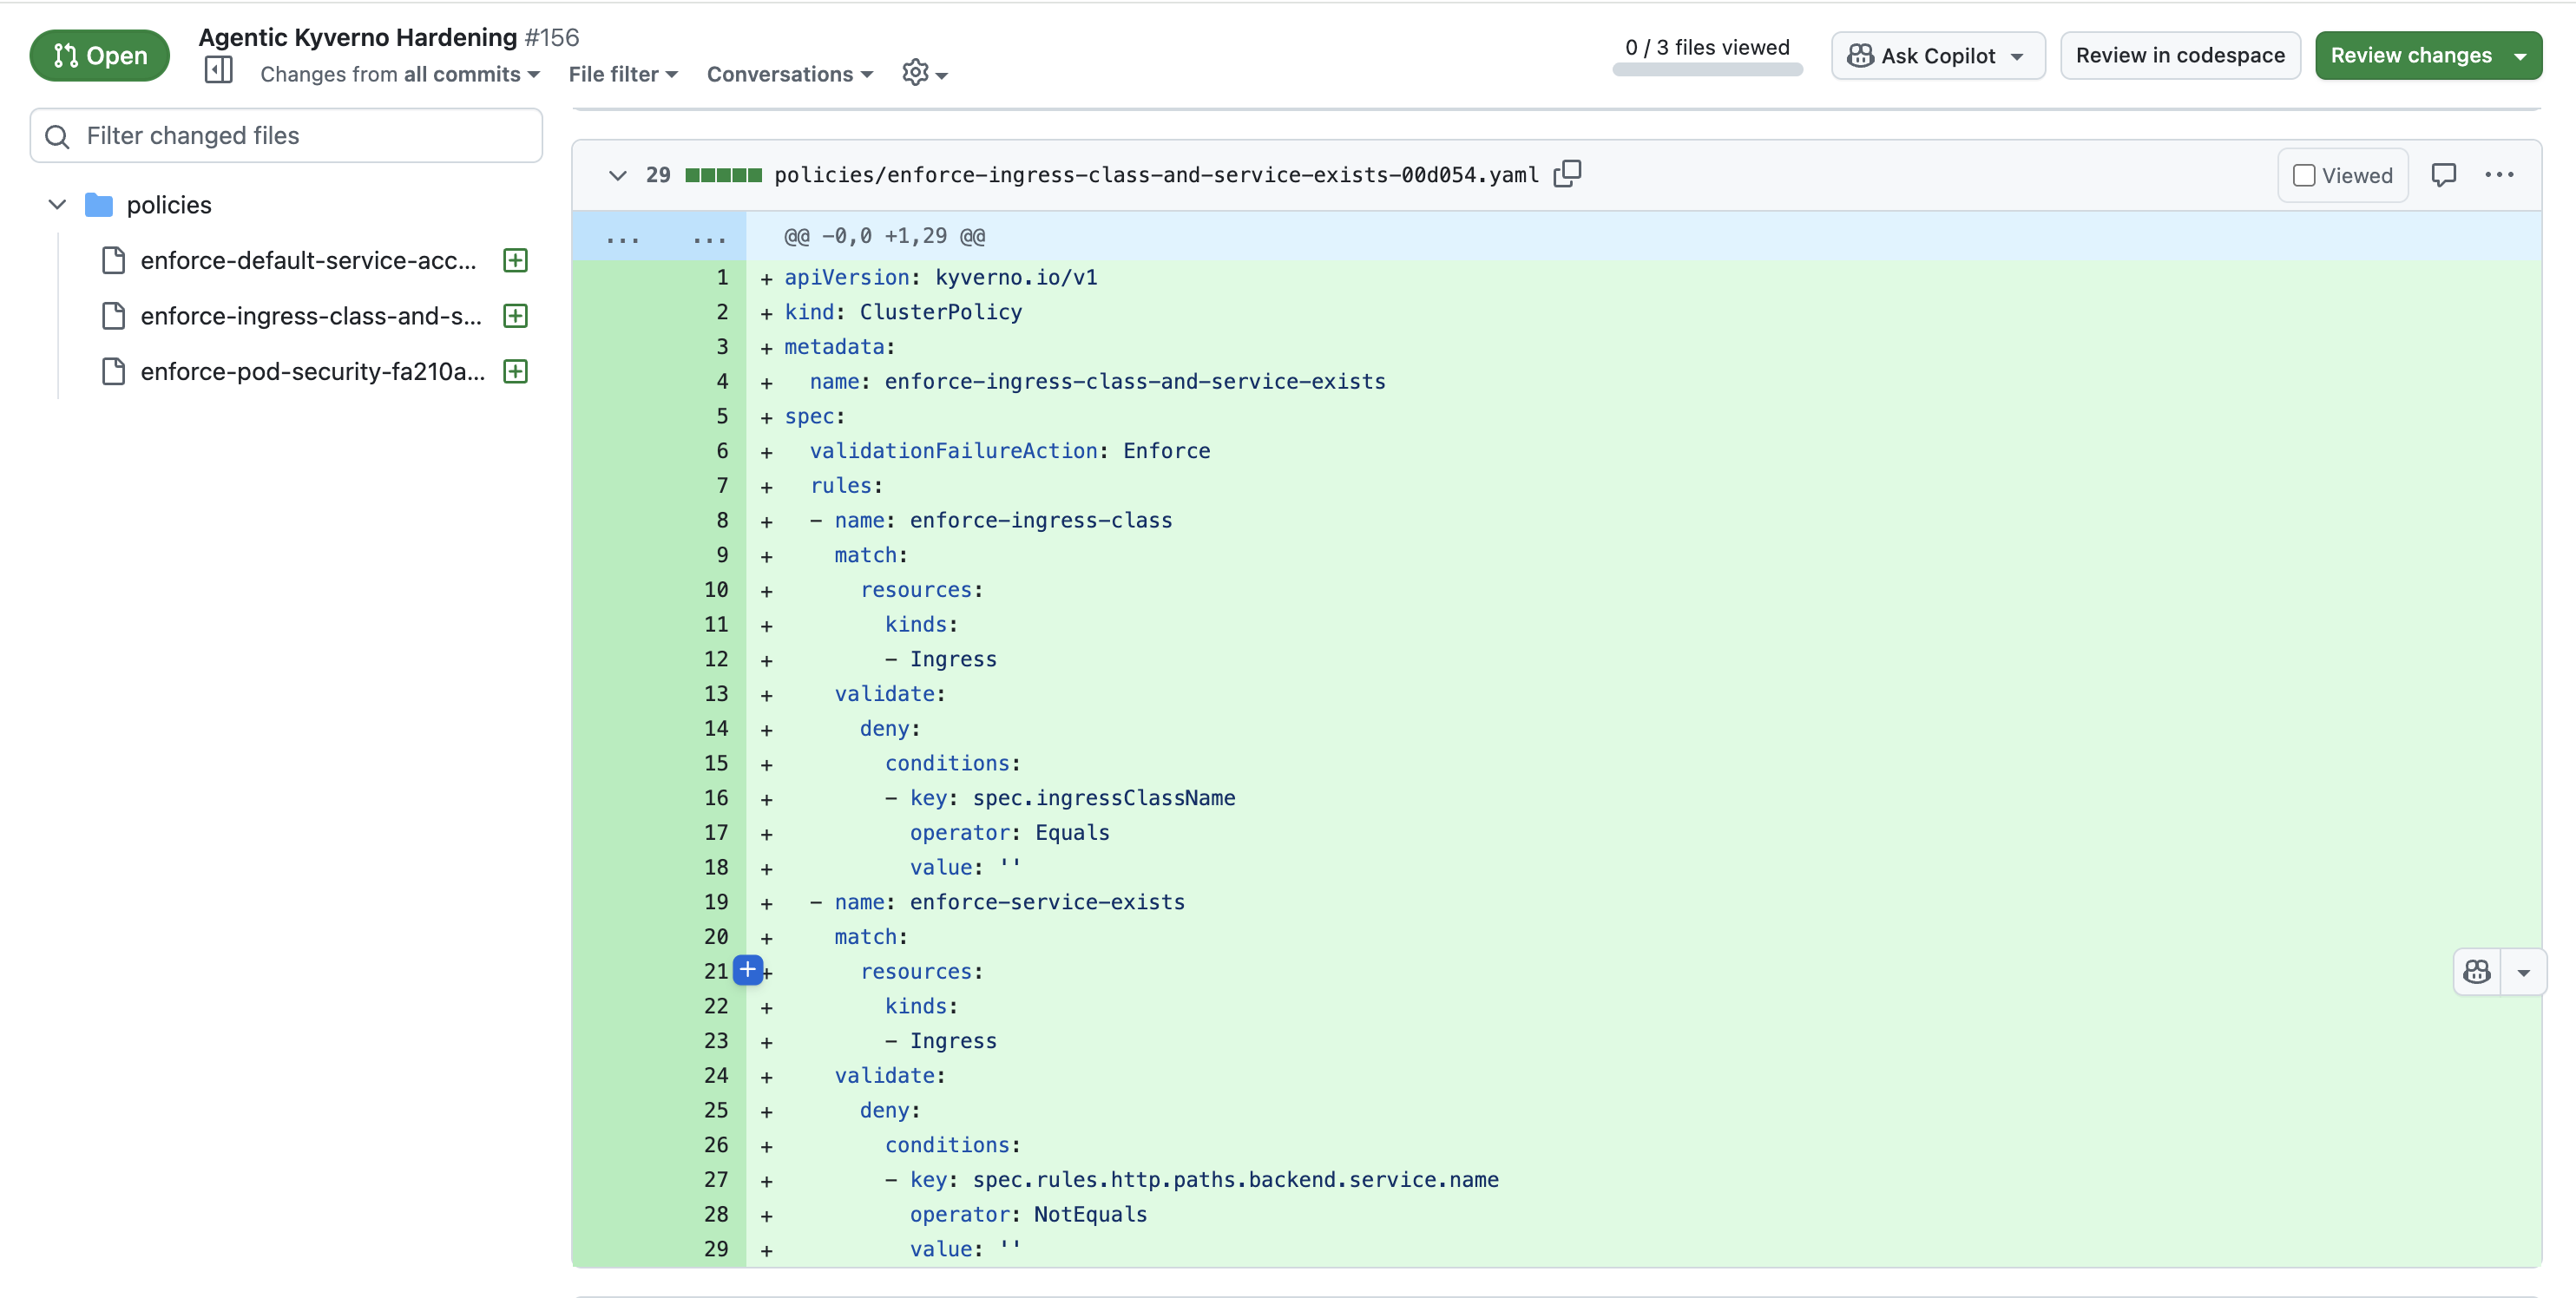Click the blue add-comment plus on line 21
2576x1298 pixels.
[747, 969]
